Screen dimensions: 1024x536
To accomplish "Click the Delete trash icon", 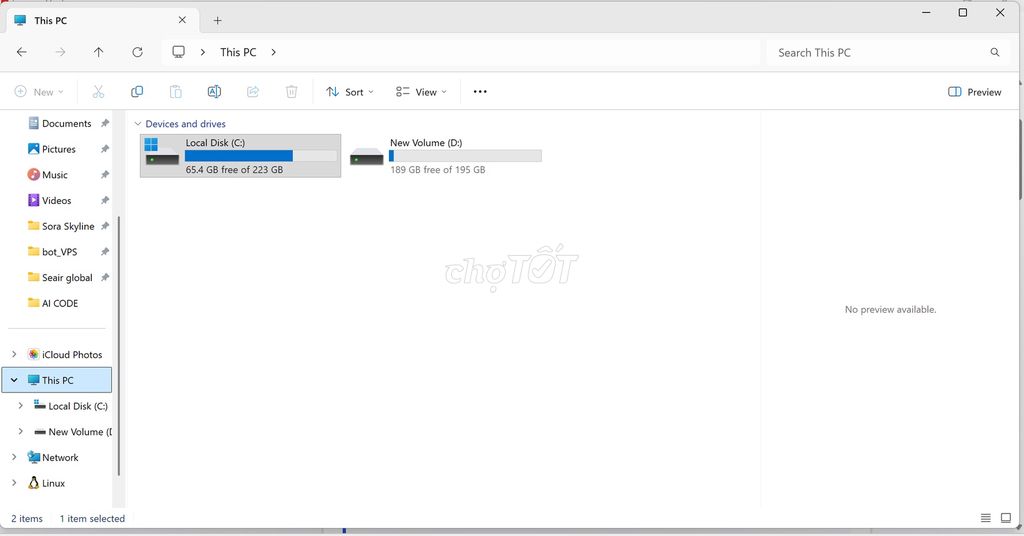I will (x=292, y=92).
